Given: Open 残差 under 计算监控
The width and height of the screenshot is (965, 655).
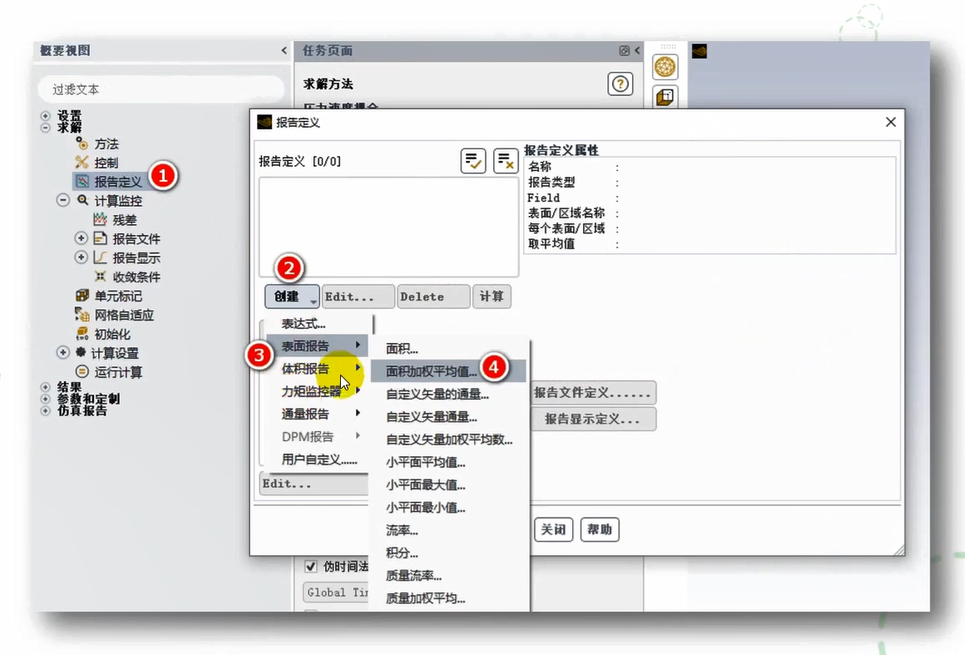Looking at the screenshot, I should (124, 220).
